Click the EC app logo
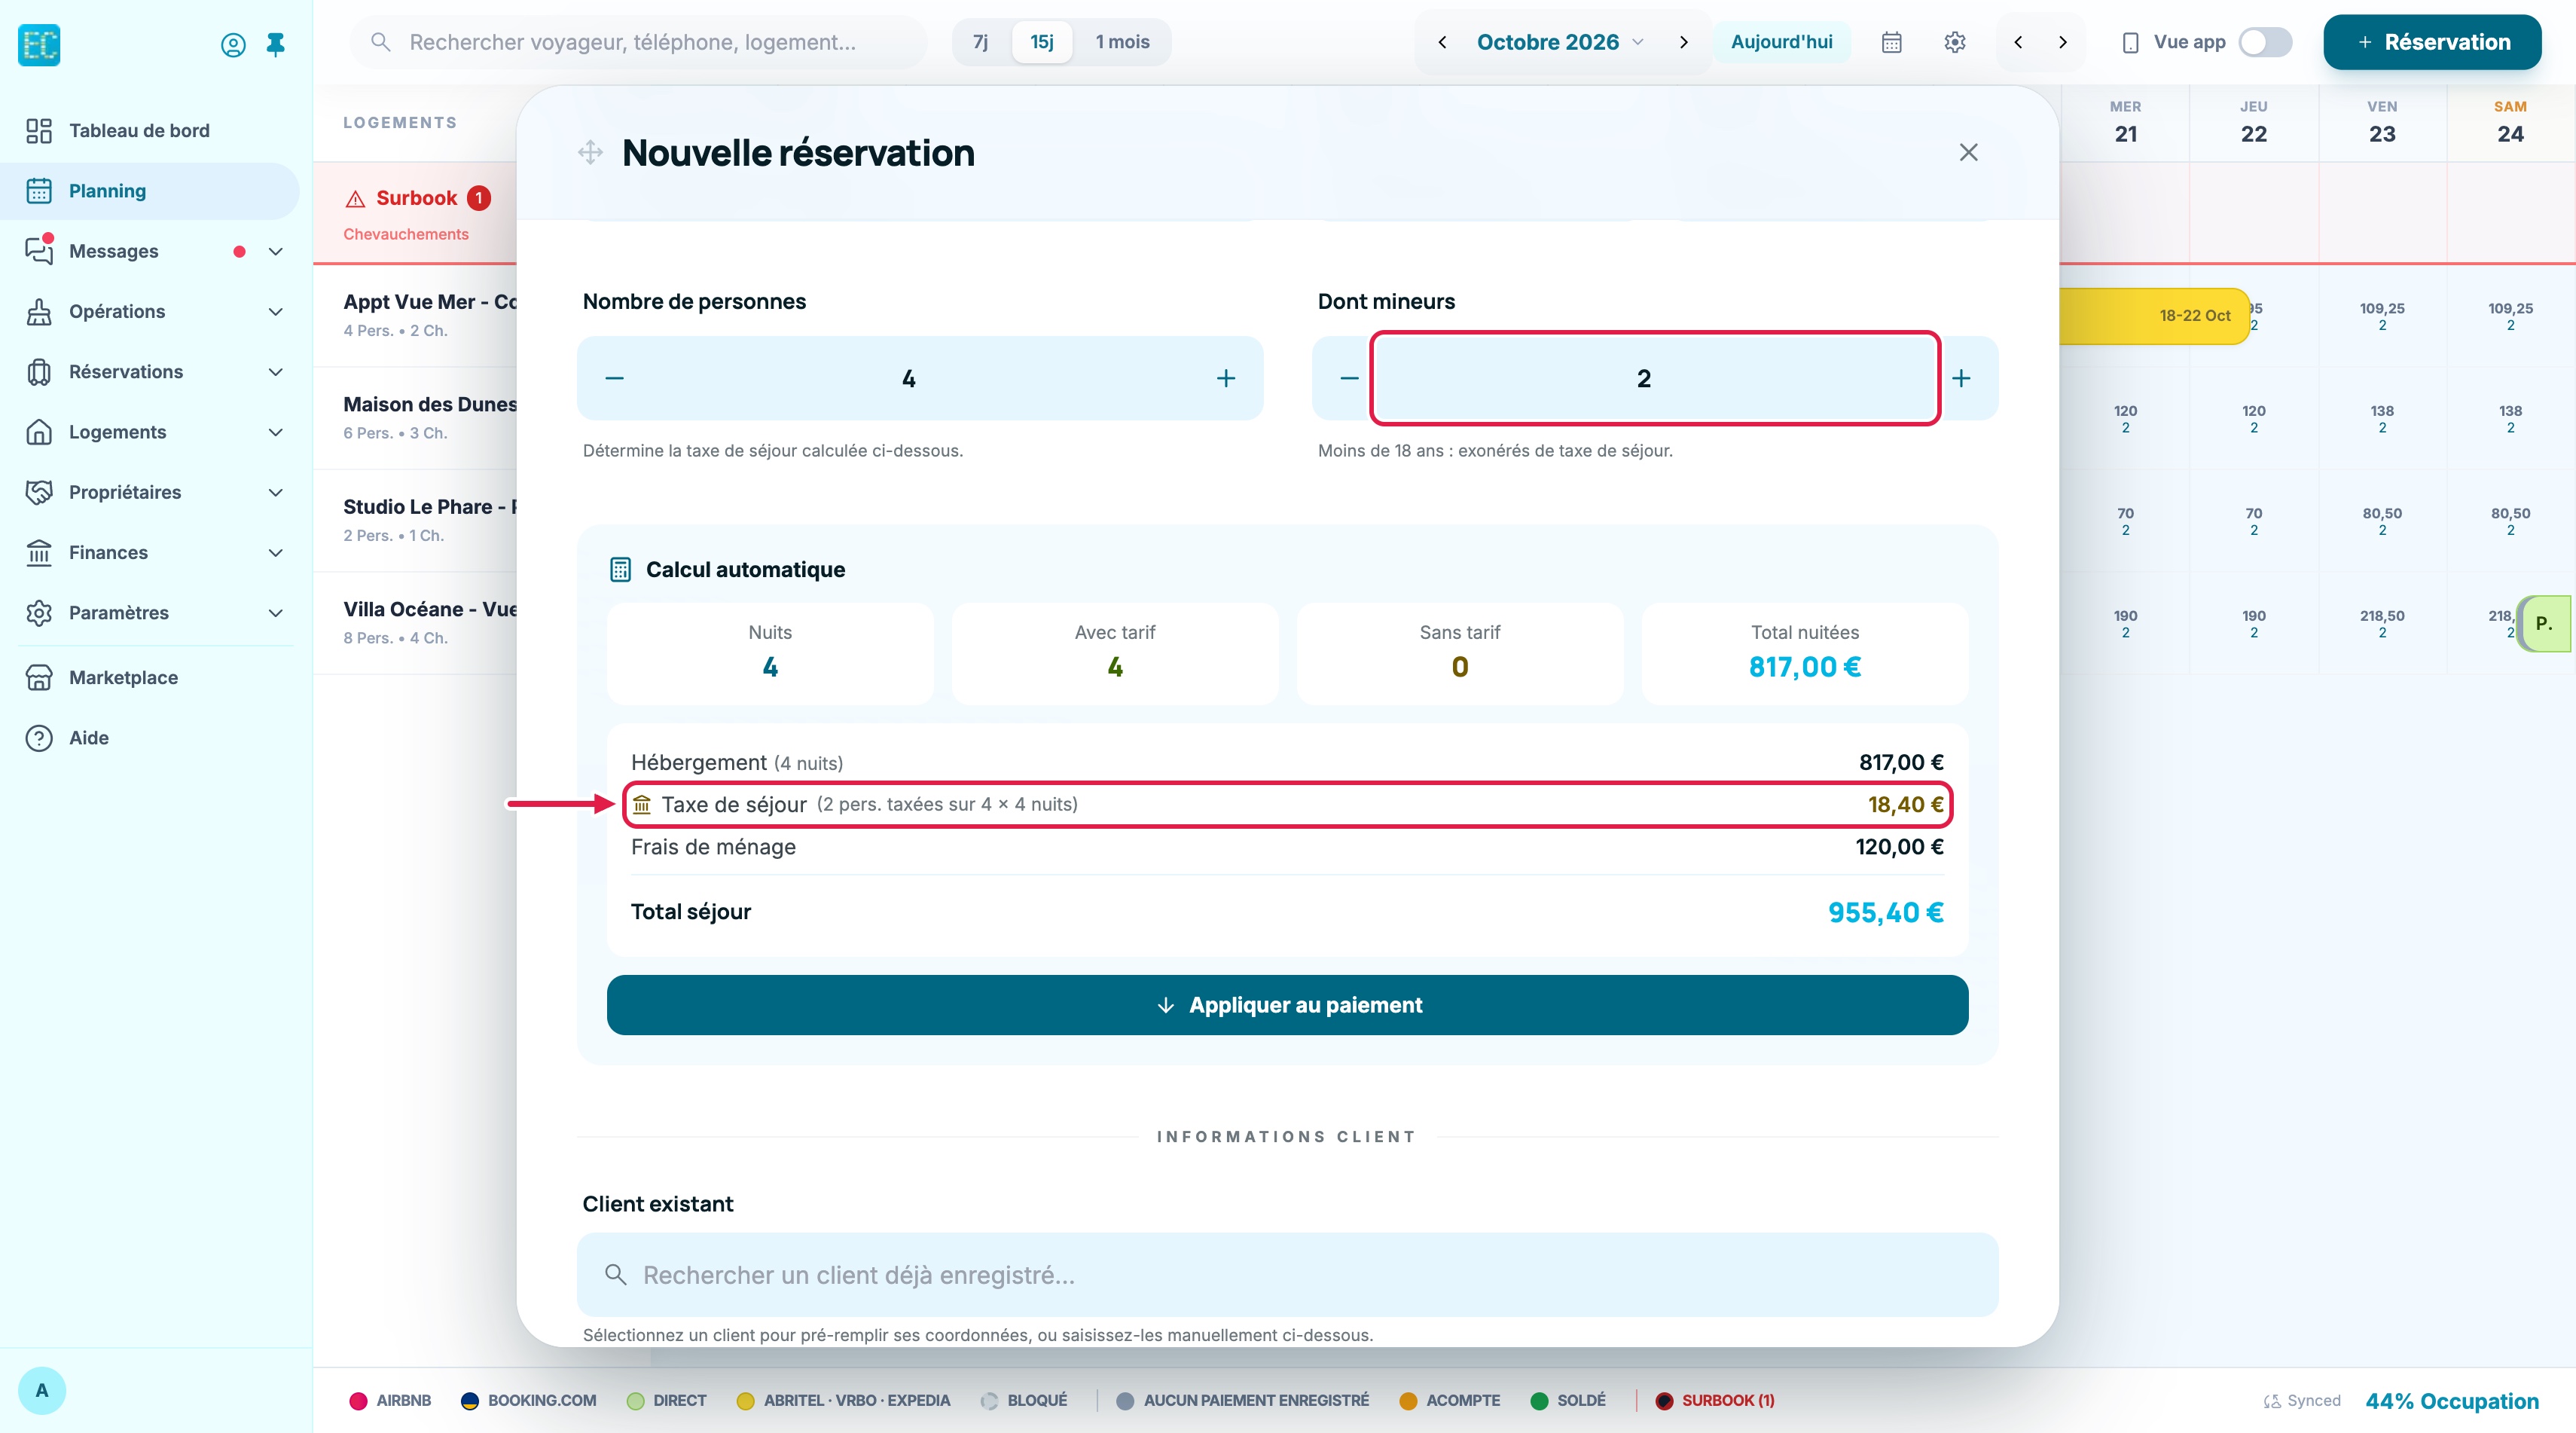The image size is (2576, 1433). coord(39,44)
